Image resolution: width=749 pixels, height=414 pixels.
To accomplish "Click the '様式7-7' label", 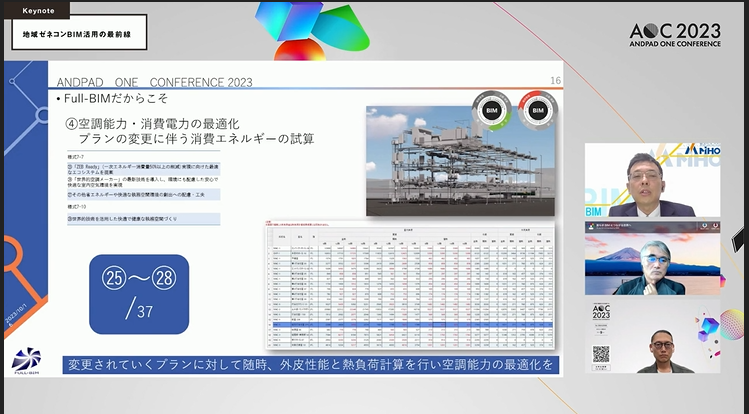I will (76, 157).
